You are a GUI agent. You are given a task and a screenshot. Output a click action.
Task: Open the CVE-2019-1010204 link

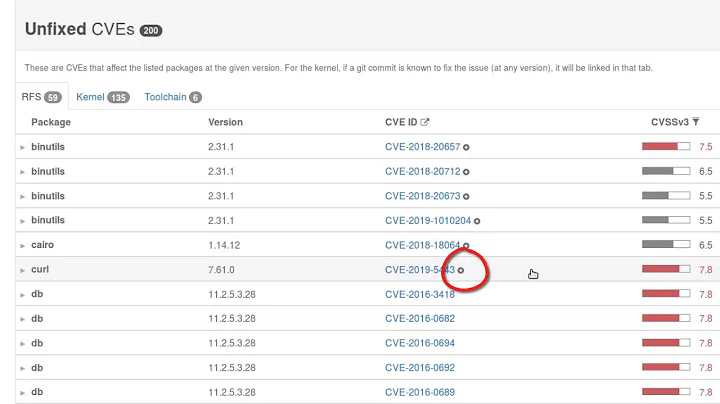428,220
